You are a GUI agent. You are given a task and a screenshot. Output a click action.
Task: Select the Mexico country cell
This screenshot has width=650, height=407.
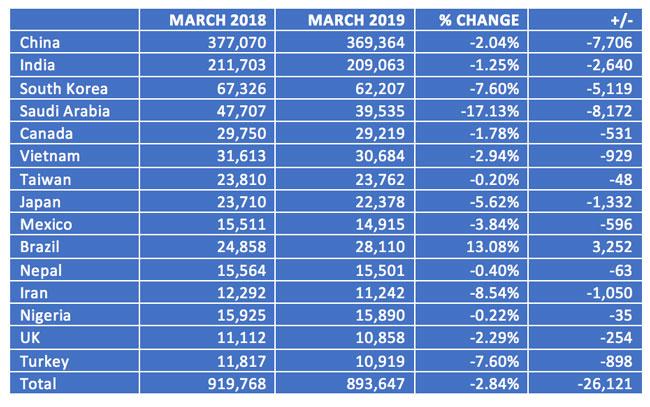pos(75,224)
